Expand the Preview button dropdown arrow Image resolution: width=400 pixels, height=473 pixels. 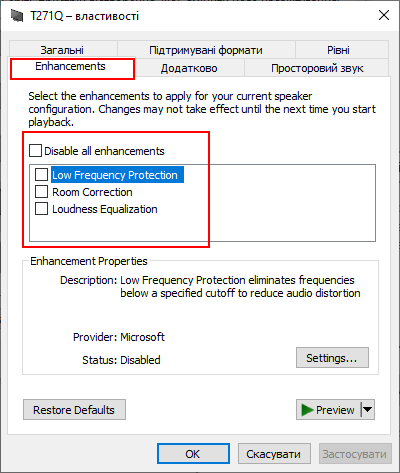(x=368, y=409)
